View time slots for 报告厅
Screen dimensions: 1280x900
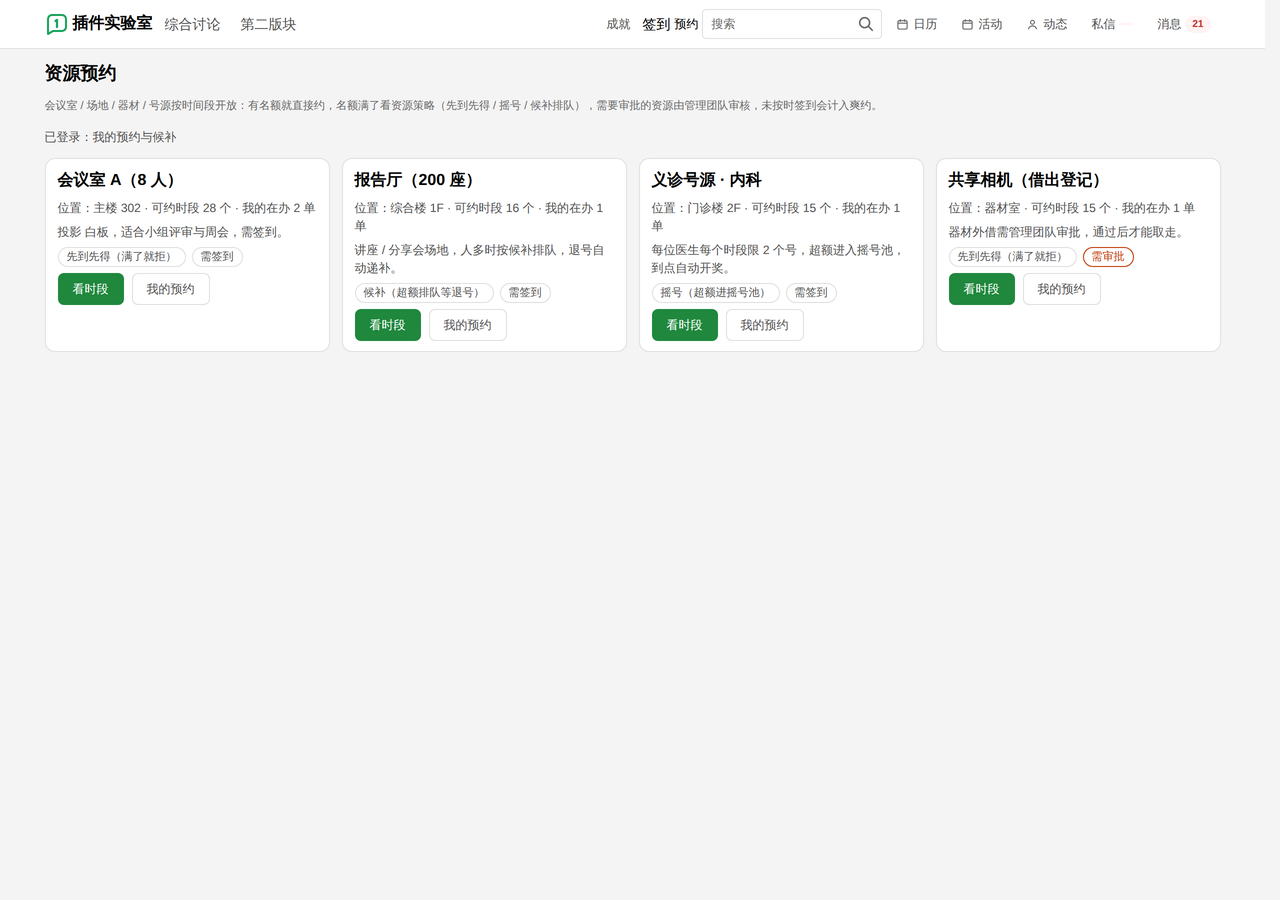[x=388, y=325]
